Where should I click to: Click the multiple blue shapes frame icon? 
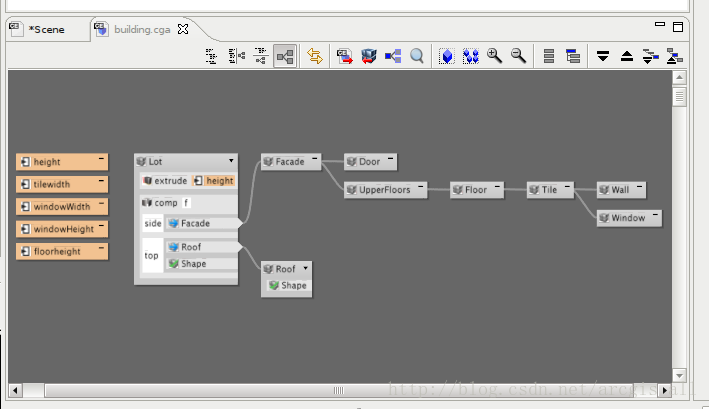471,56
